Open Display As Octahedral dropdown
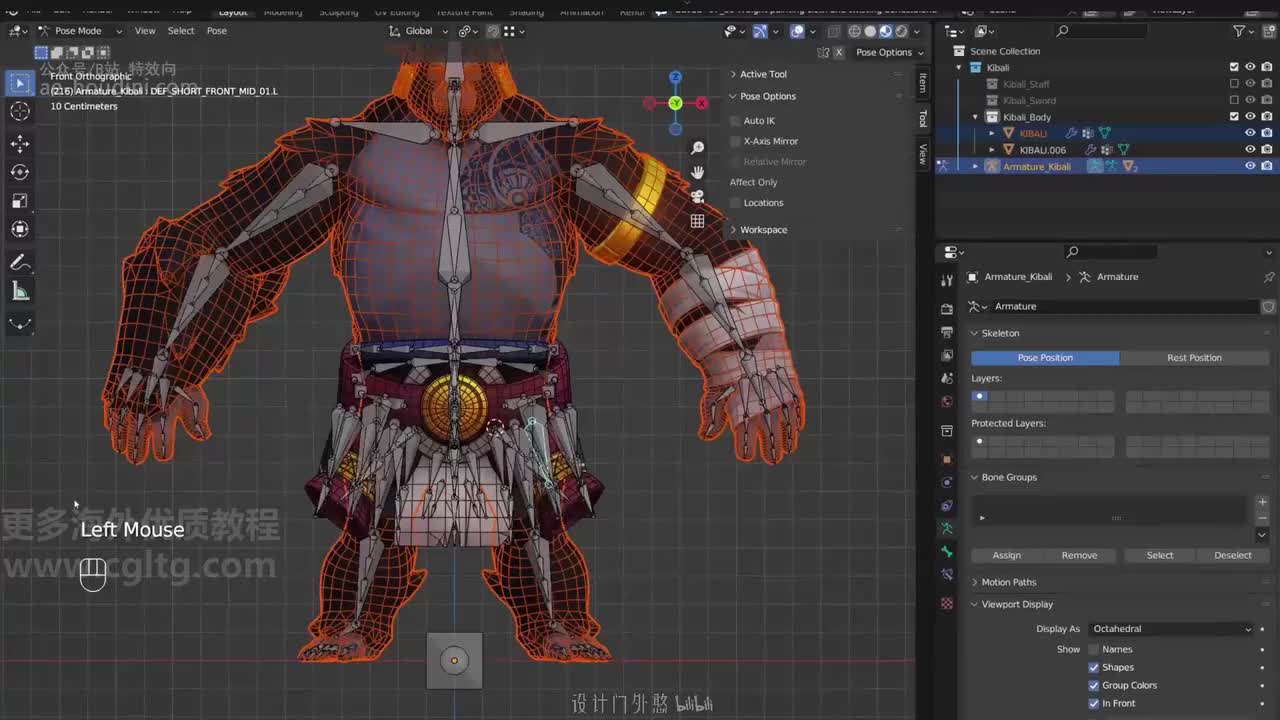The height and width of the screenshot is (720, 1280). click(1170, 629)
